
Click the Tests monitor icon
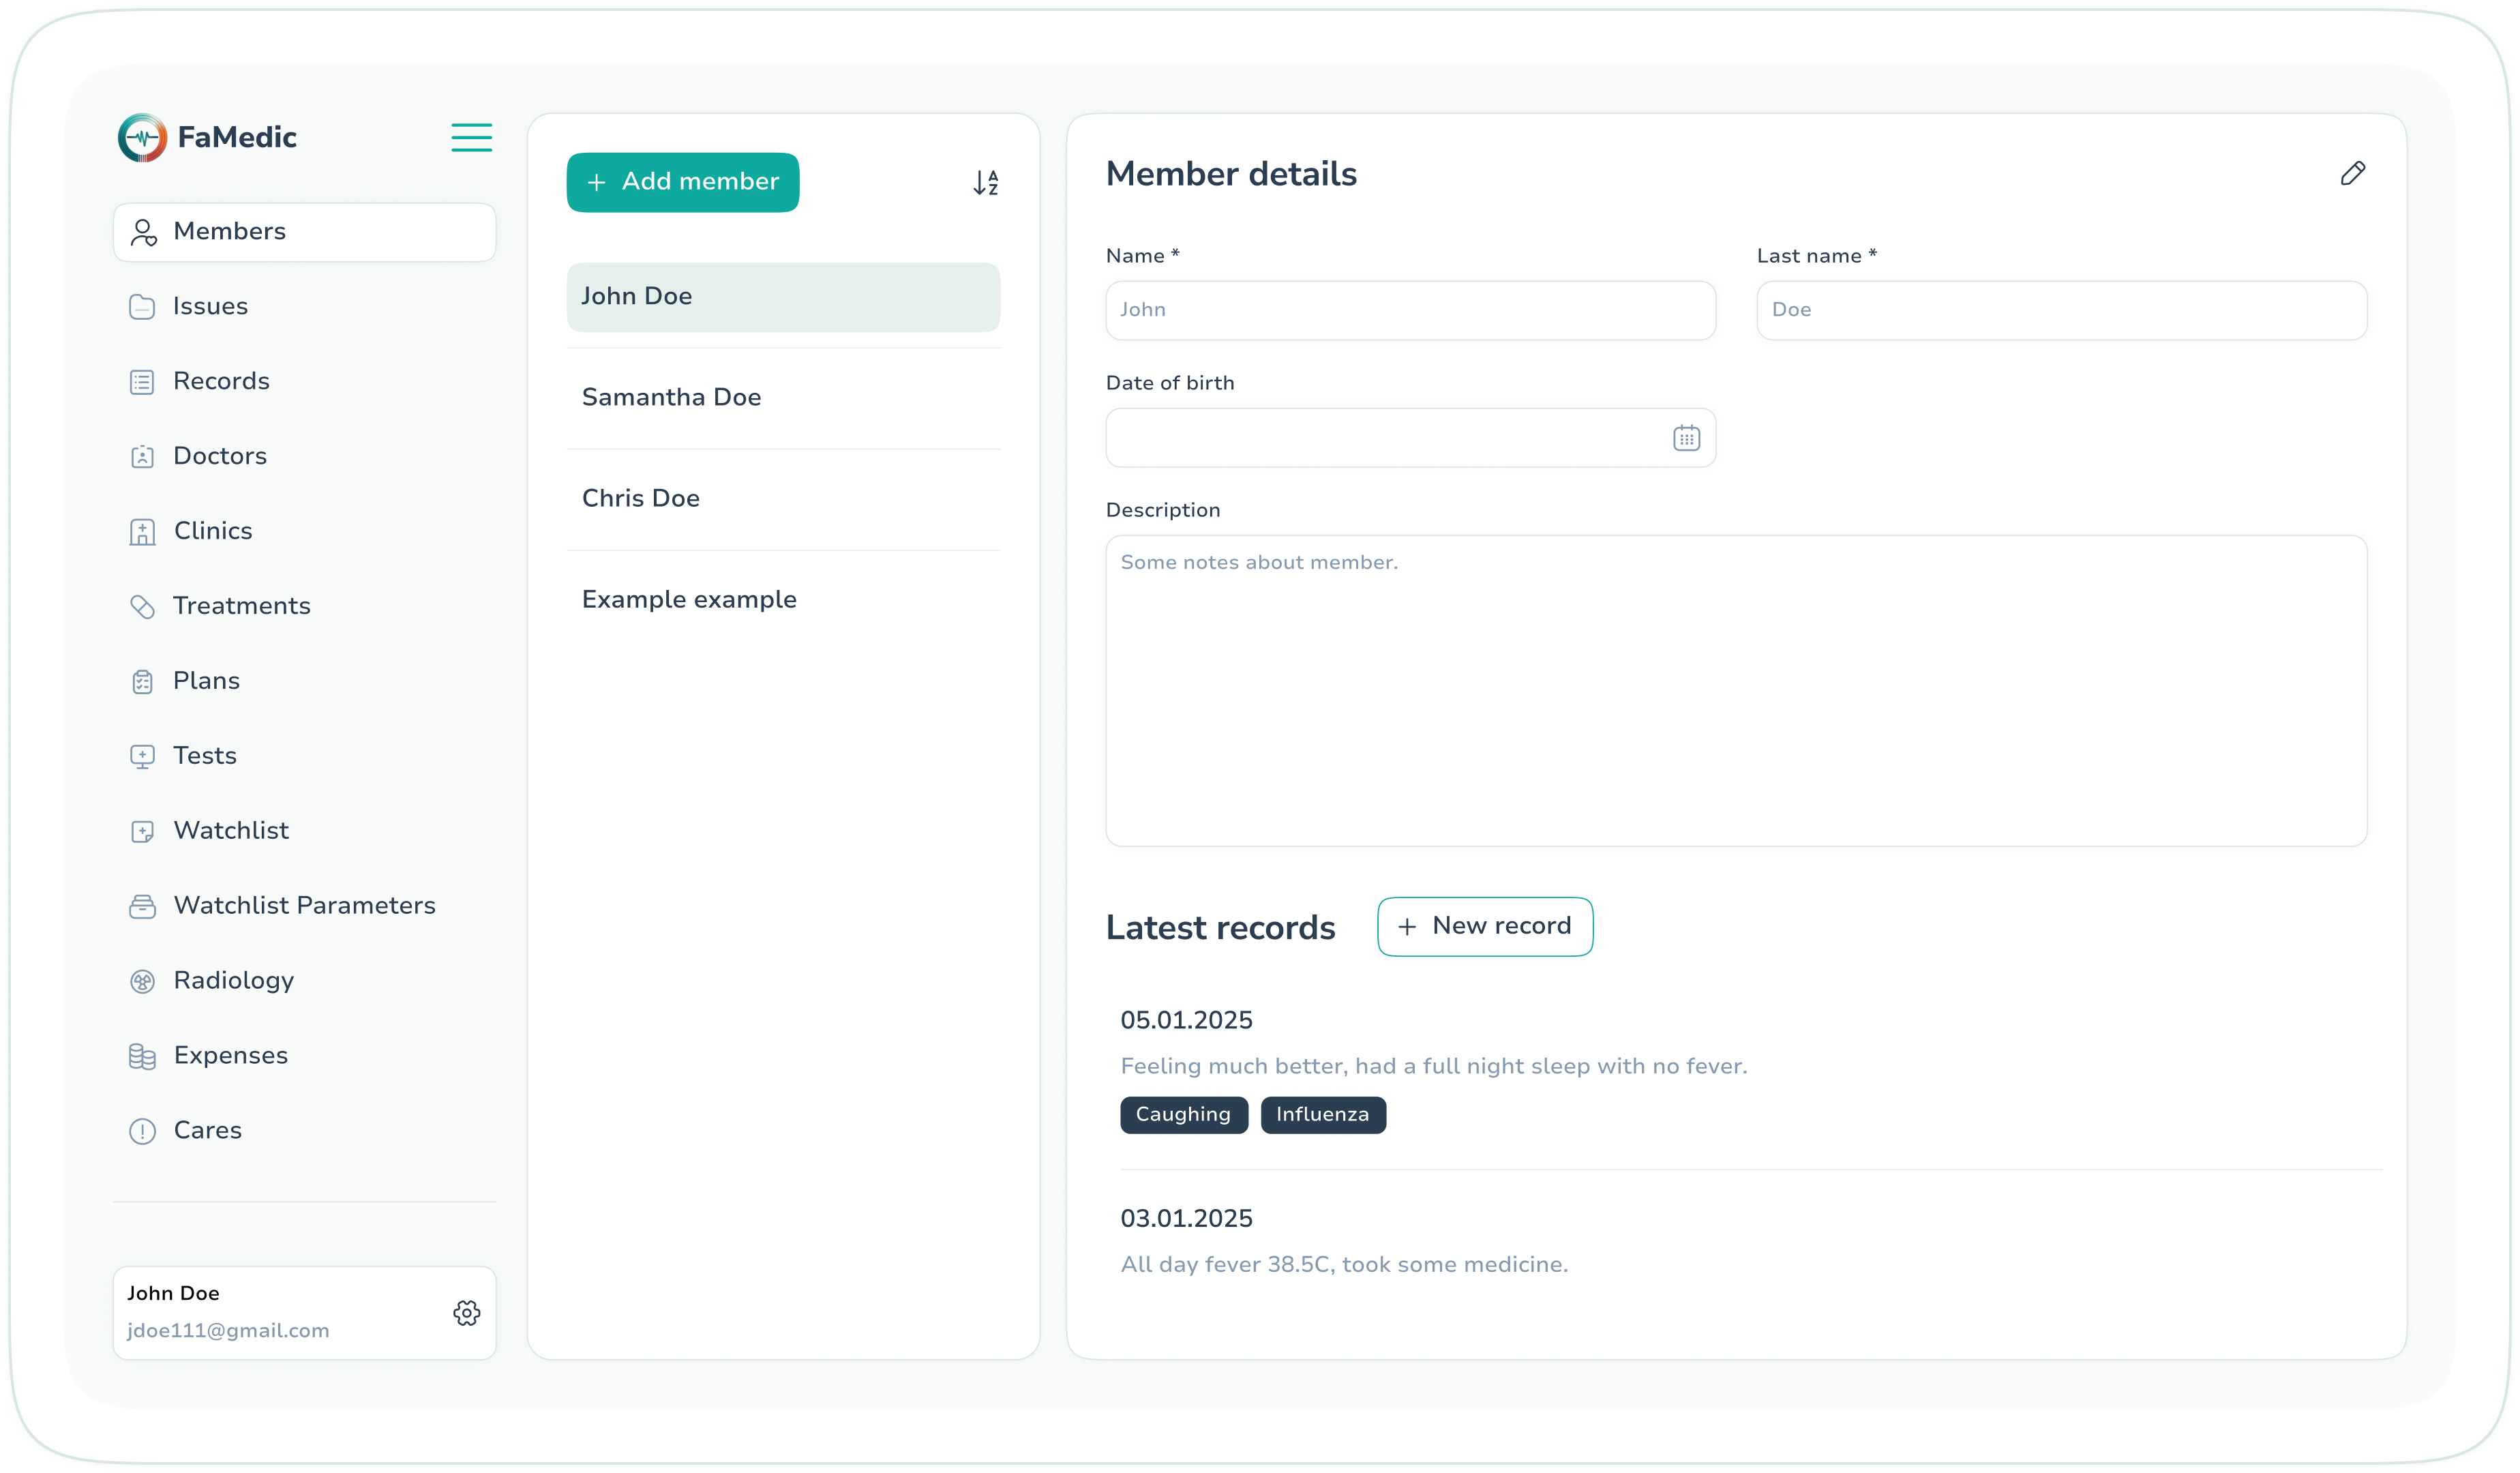click(x=142, y=757)
